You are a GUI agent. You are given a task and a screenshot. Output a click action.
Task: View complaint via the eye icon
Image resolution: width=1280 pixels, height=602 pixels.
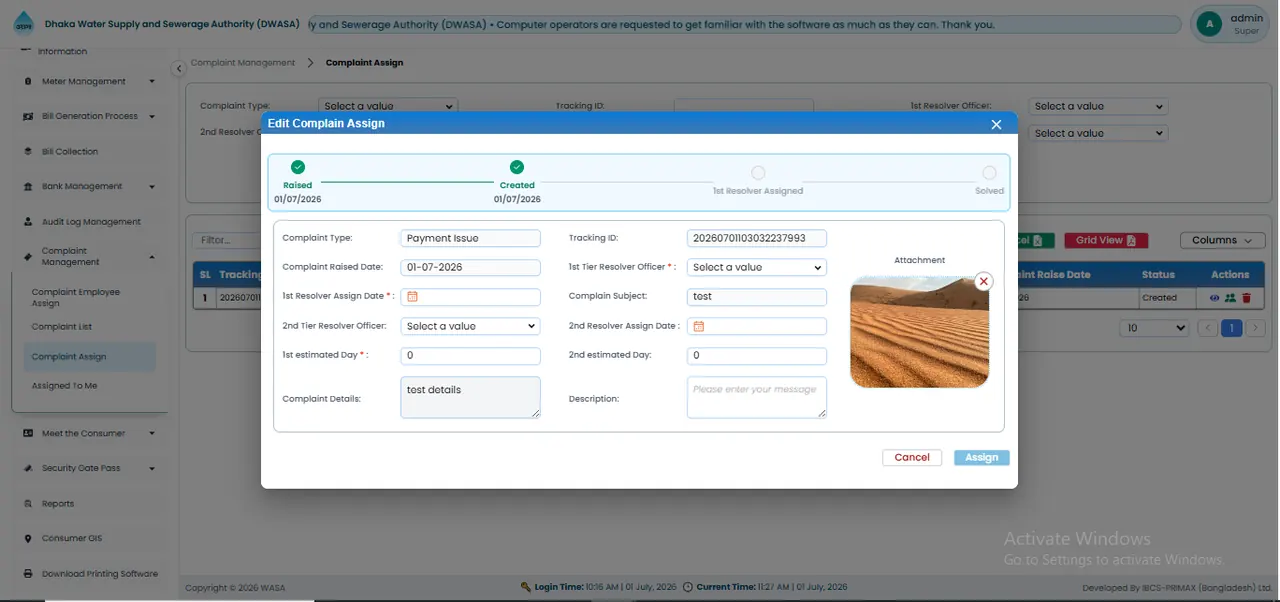point(1215,298)
